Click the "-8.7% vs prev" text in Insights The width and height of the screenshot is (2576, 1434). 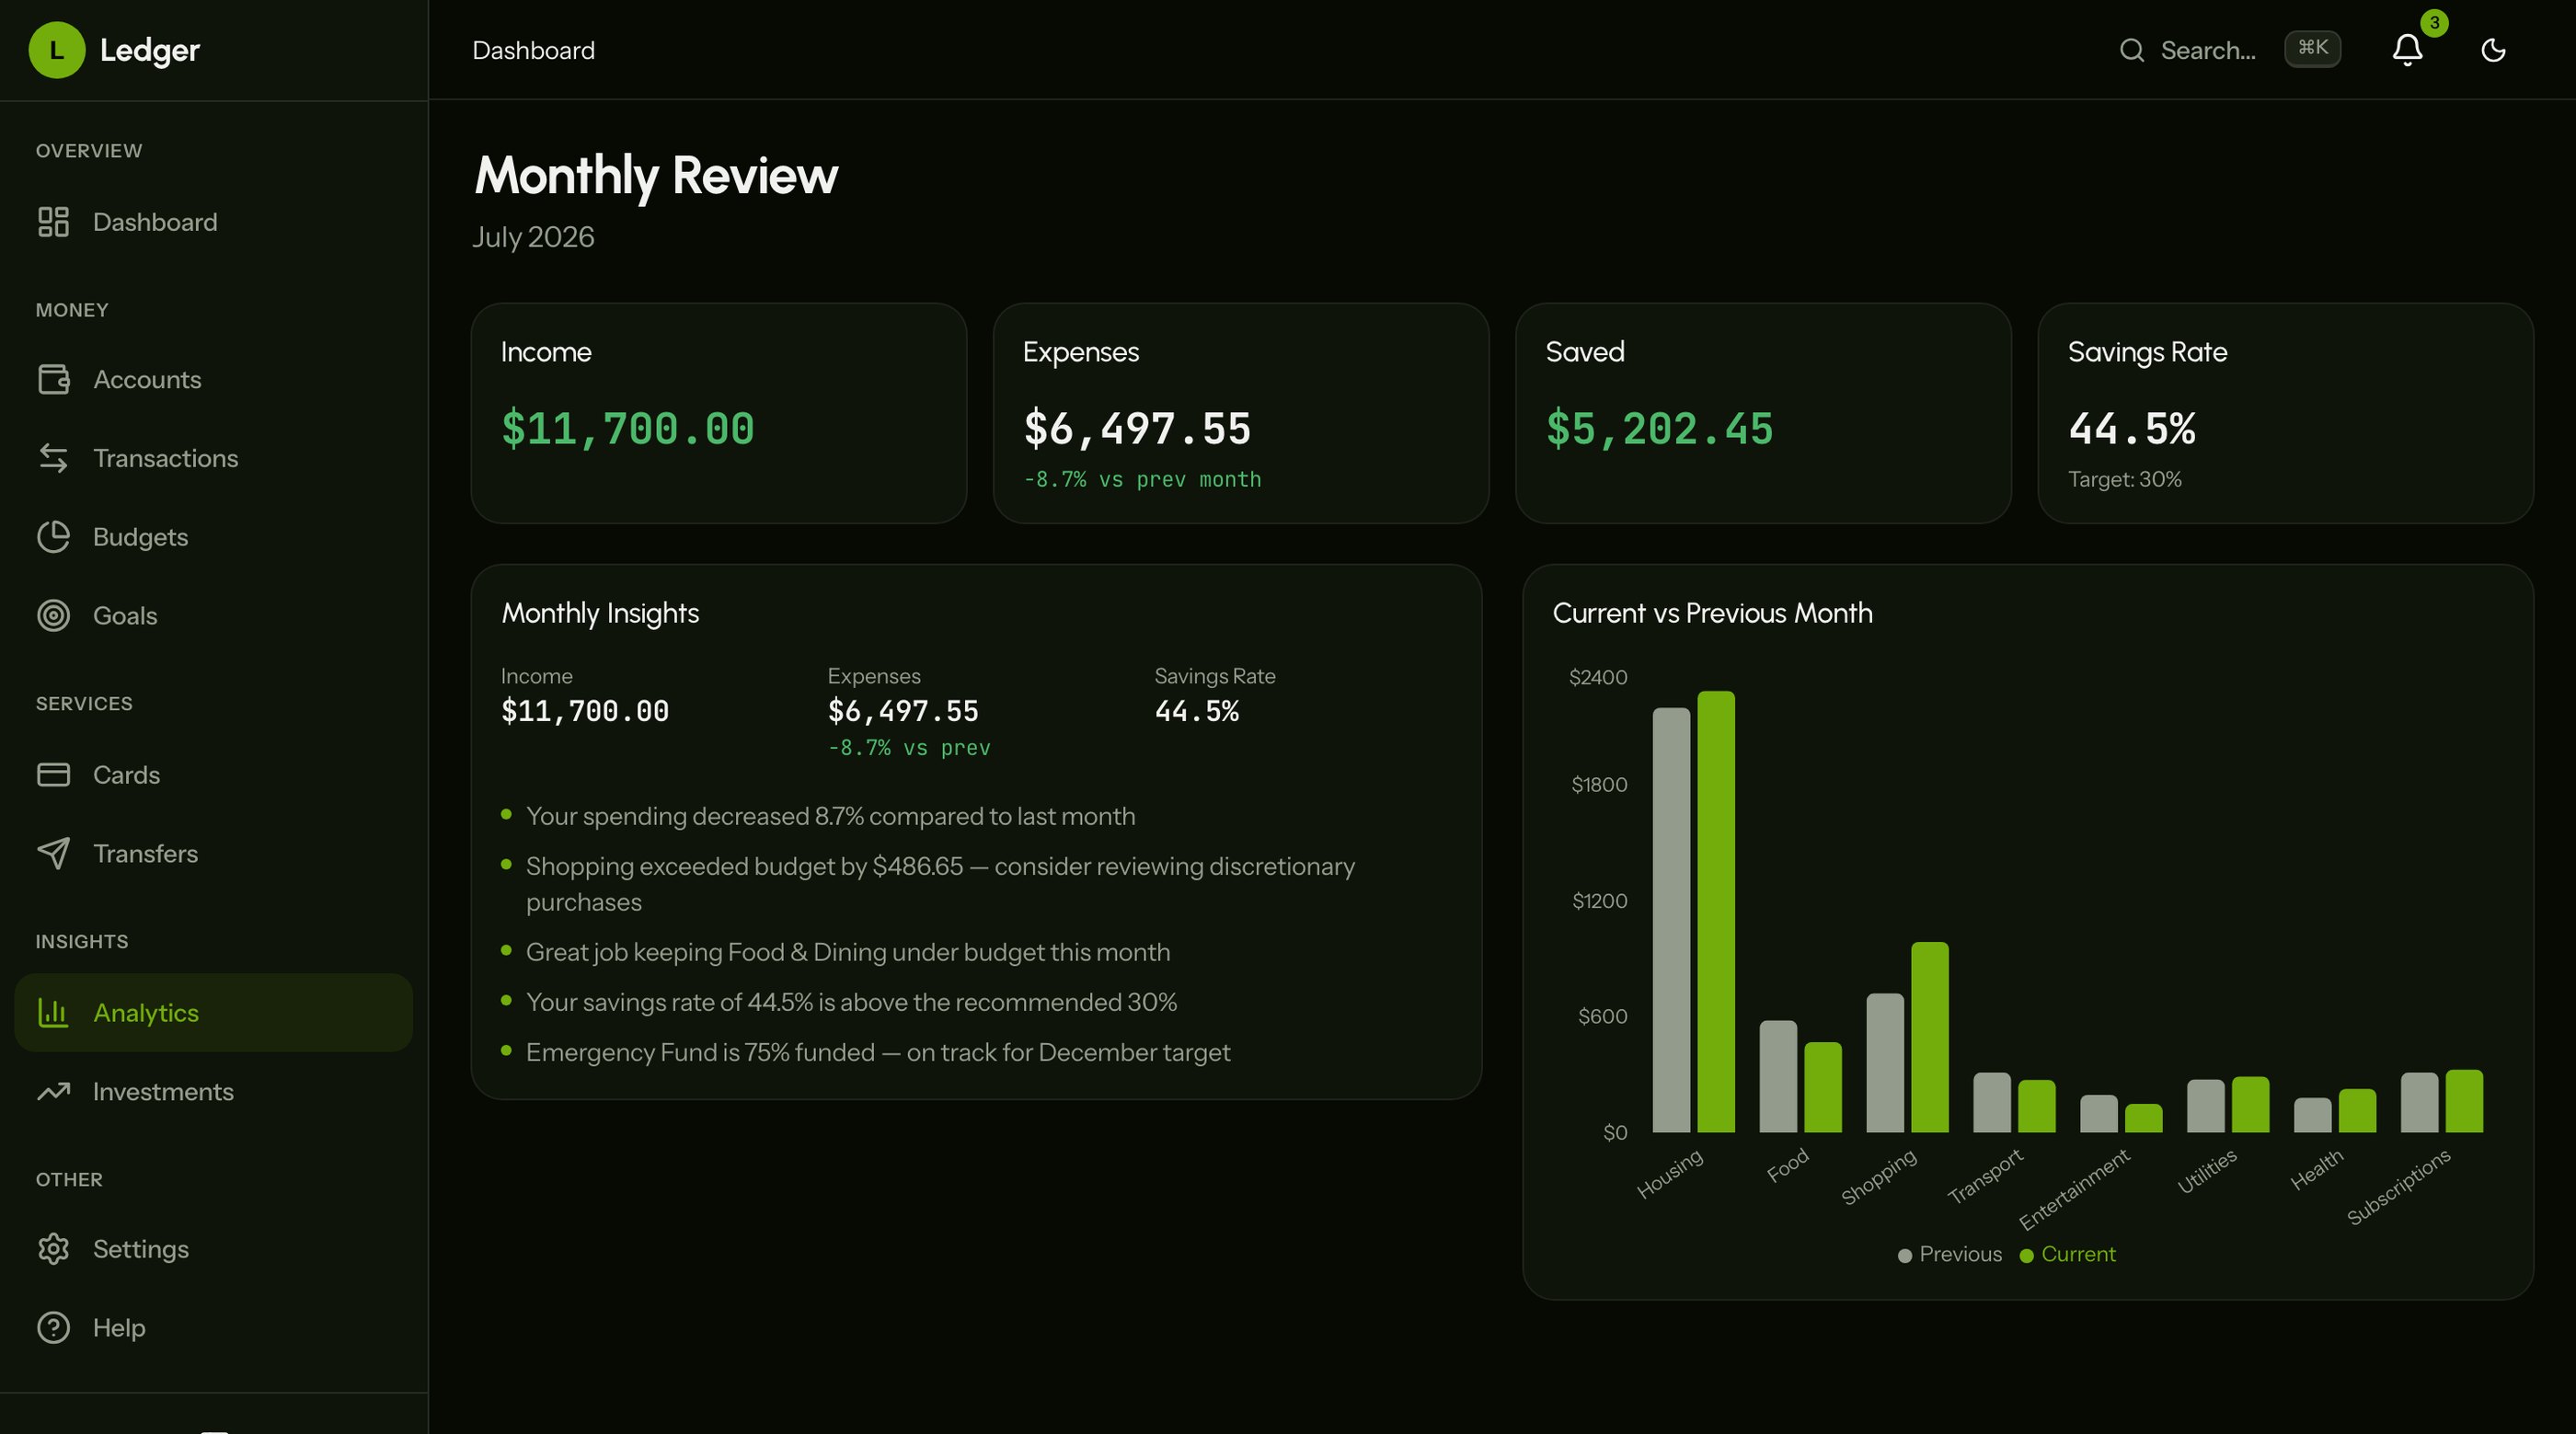pyautogui.click(x=909, y=748)
